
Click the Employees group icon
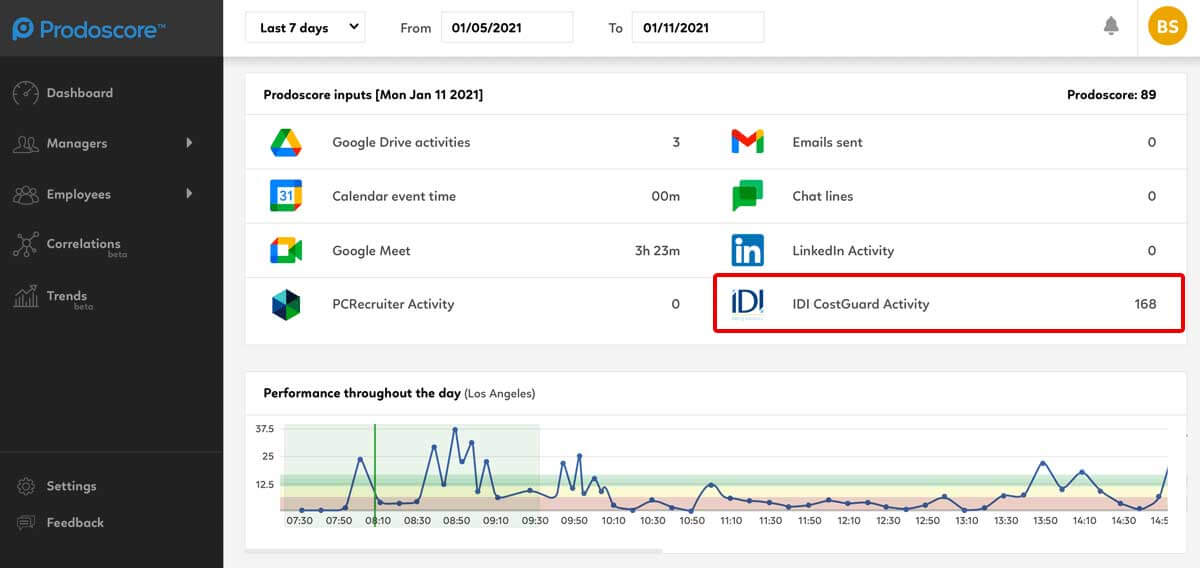[25, 195]
